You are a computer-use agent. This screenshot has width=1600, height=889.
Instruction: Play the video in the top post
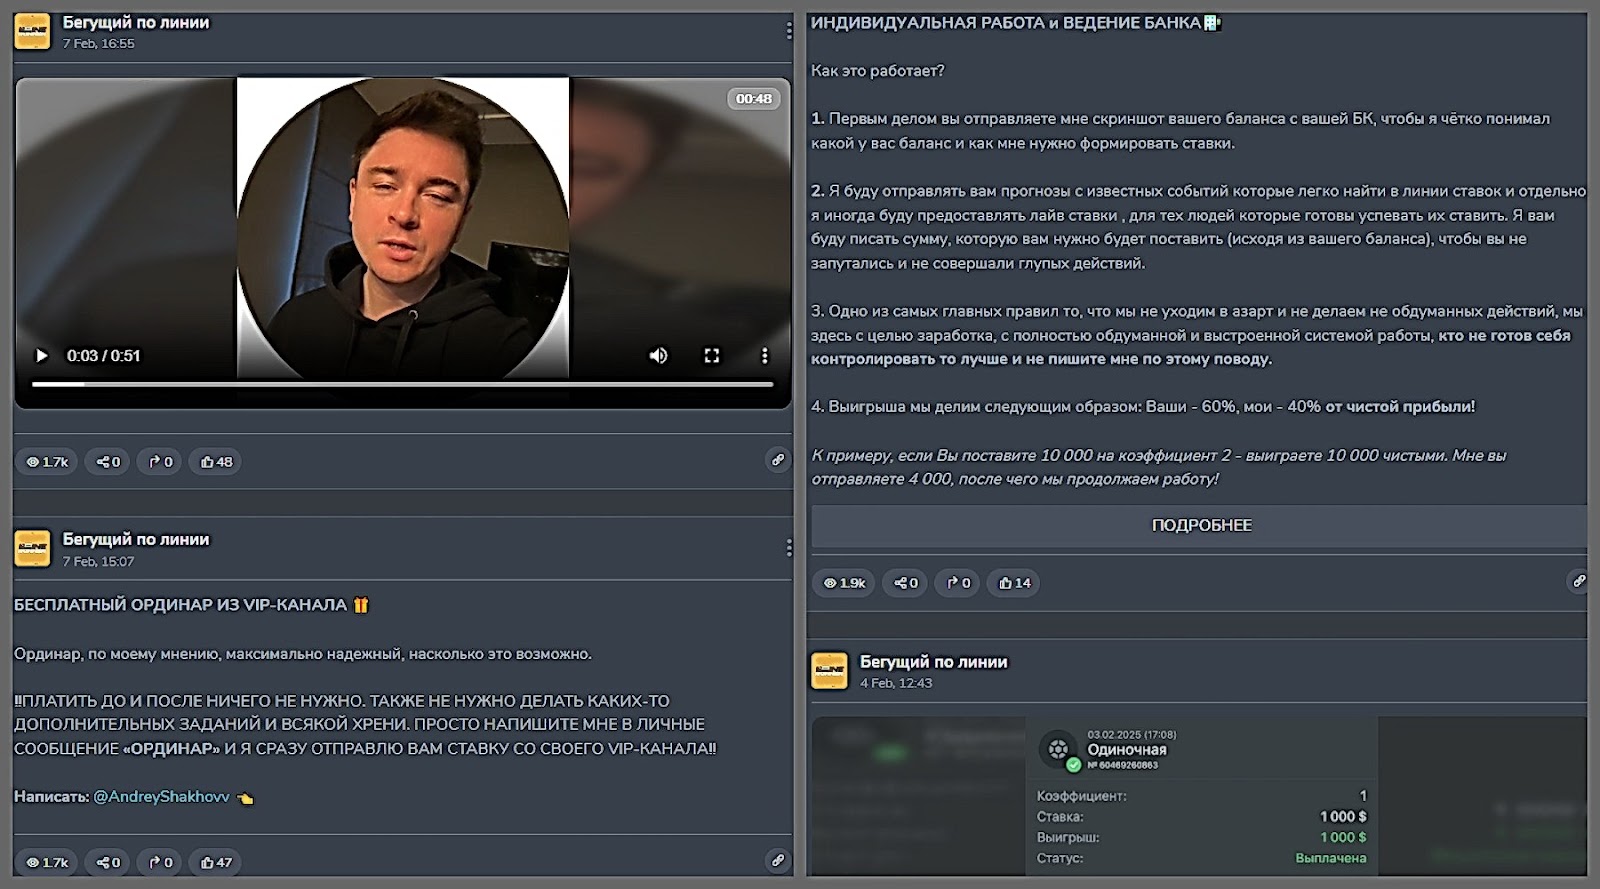[42, 356]
